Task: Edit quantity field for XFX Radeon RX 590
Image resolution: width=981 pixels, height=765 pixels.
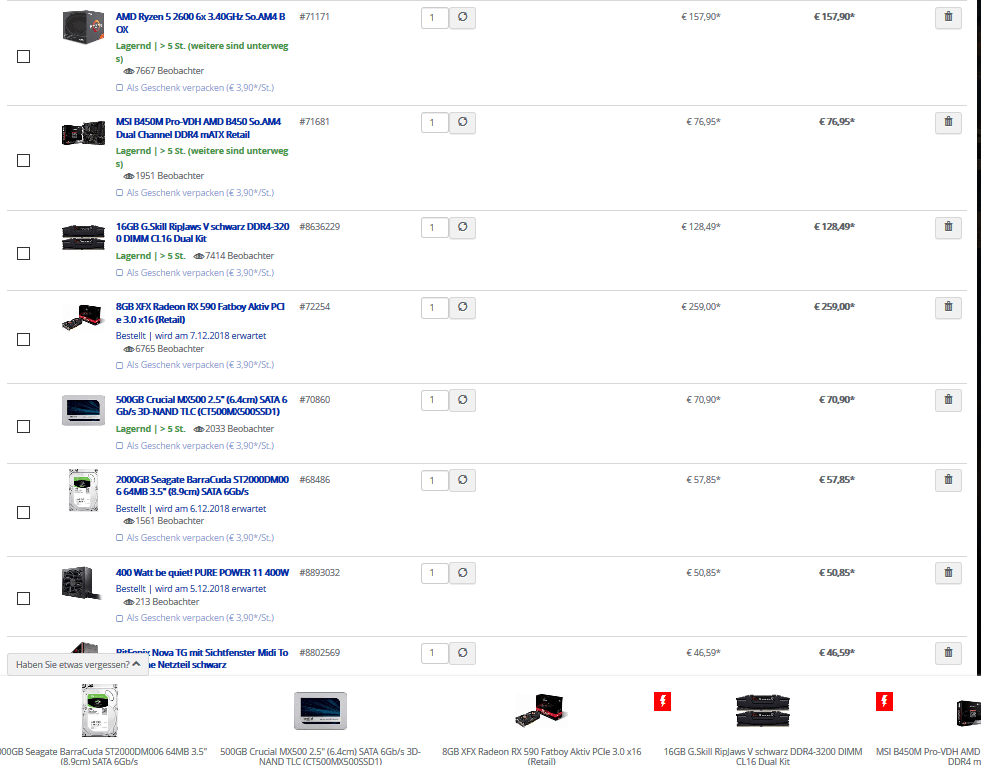Action: coord(435,308)
